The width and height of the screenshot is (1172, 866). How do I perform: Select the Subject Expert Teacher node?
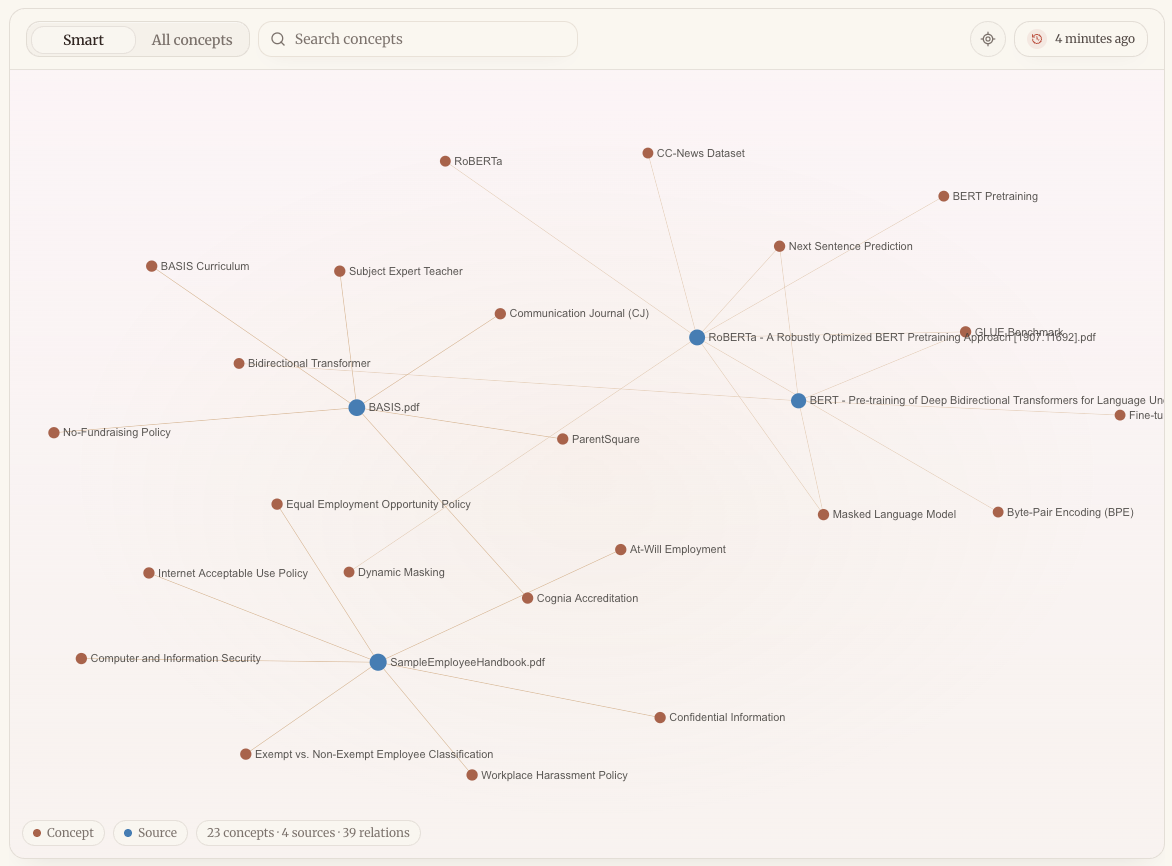[x=339, y=271]
